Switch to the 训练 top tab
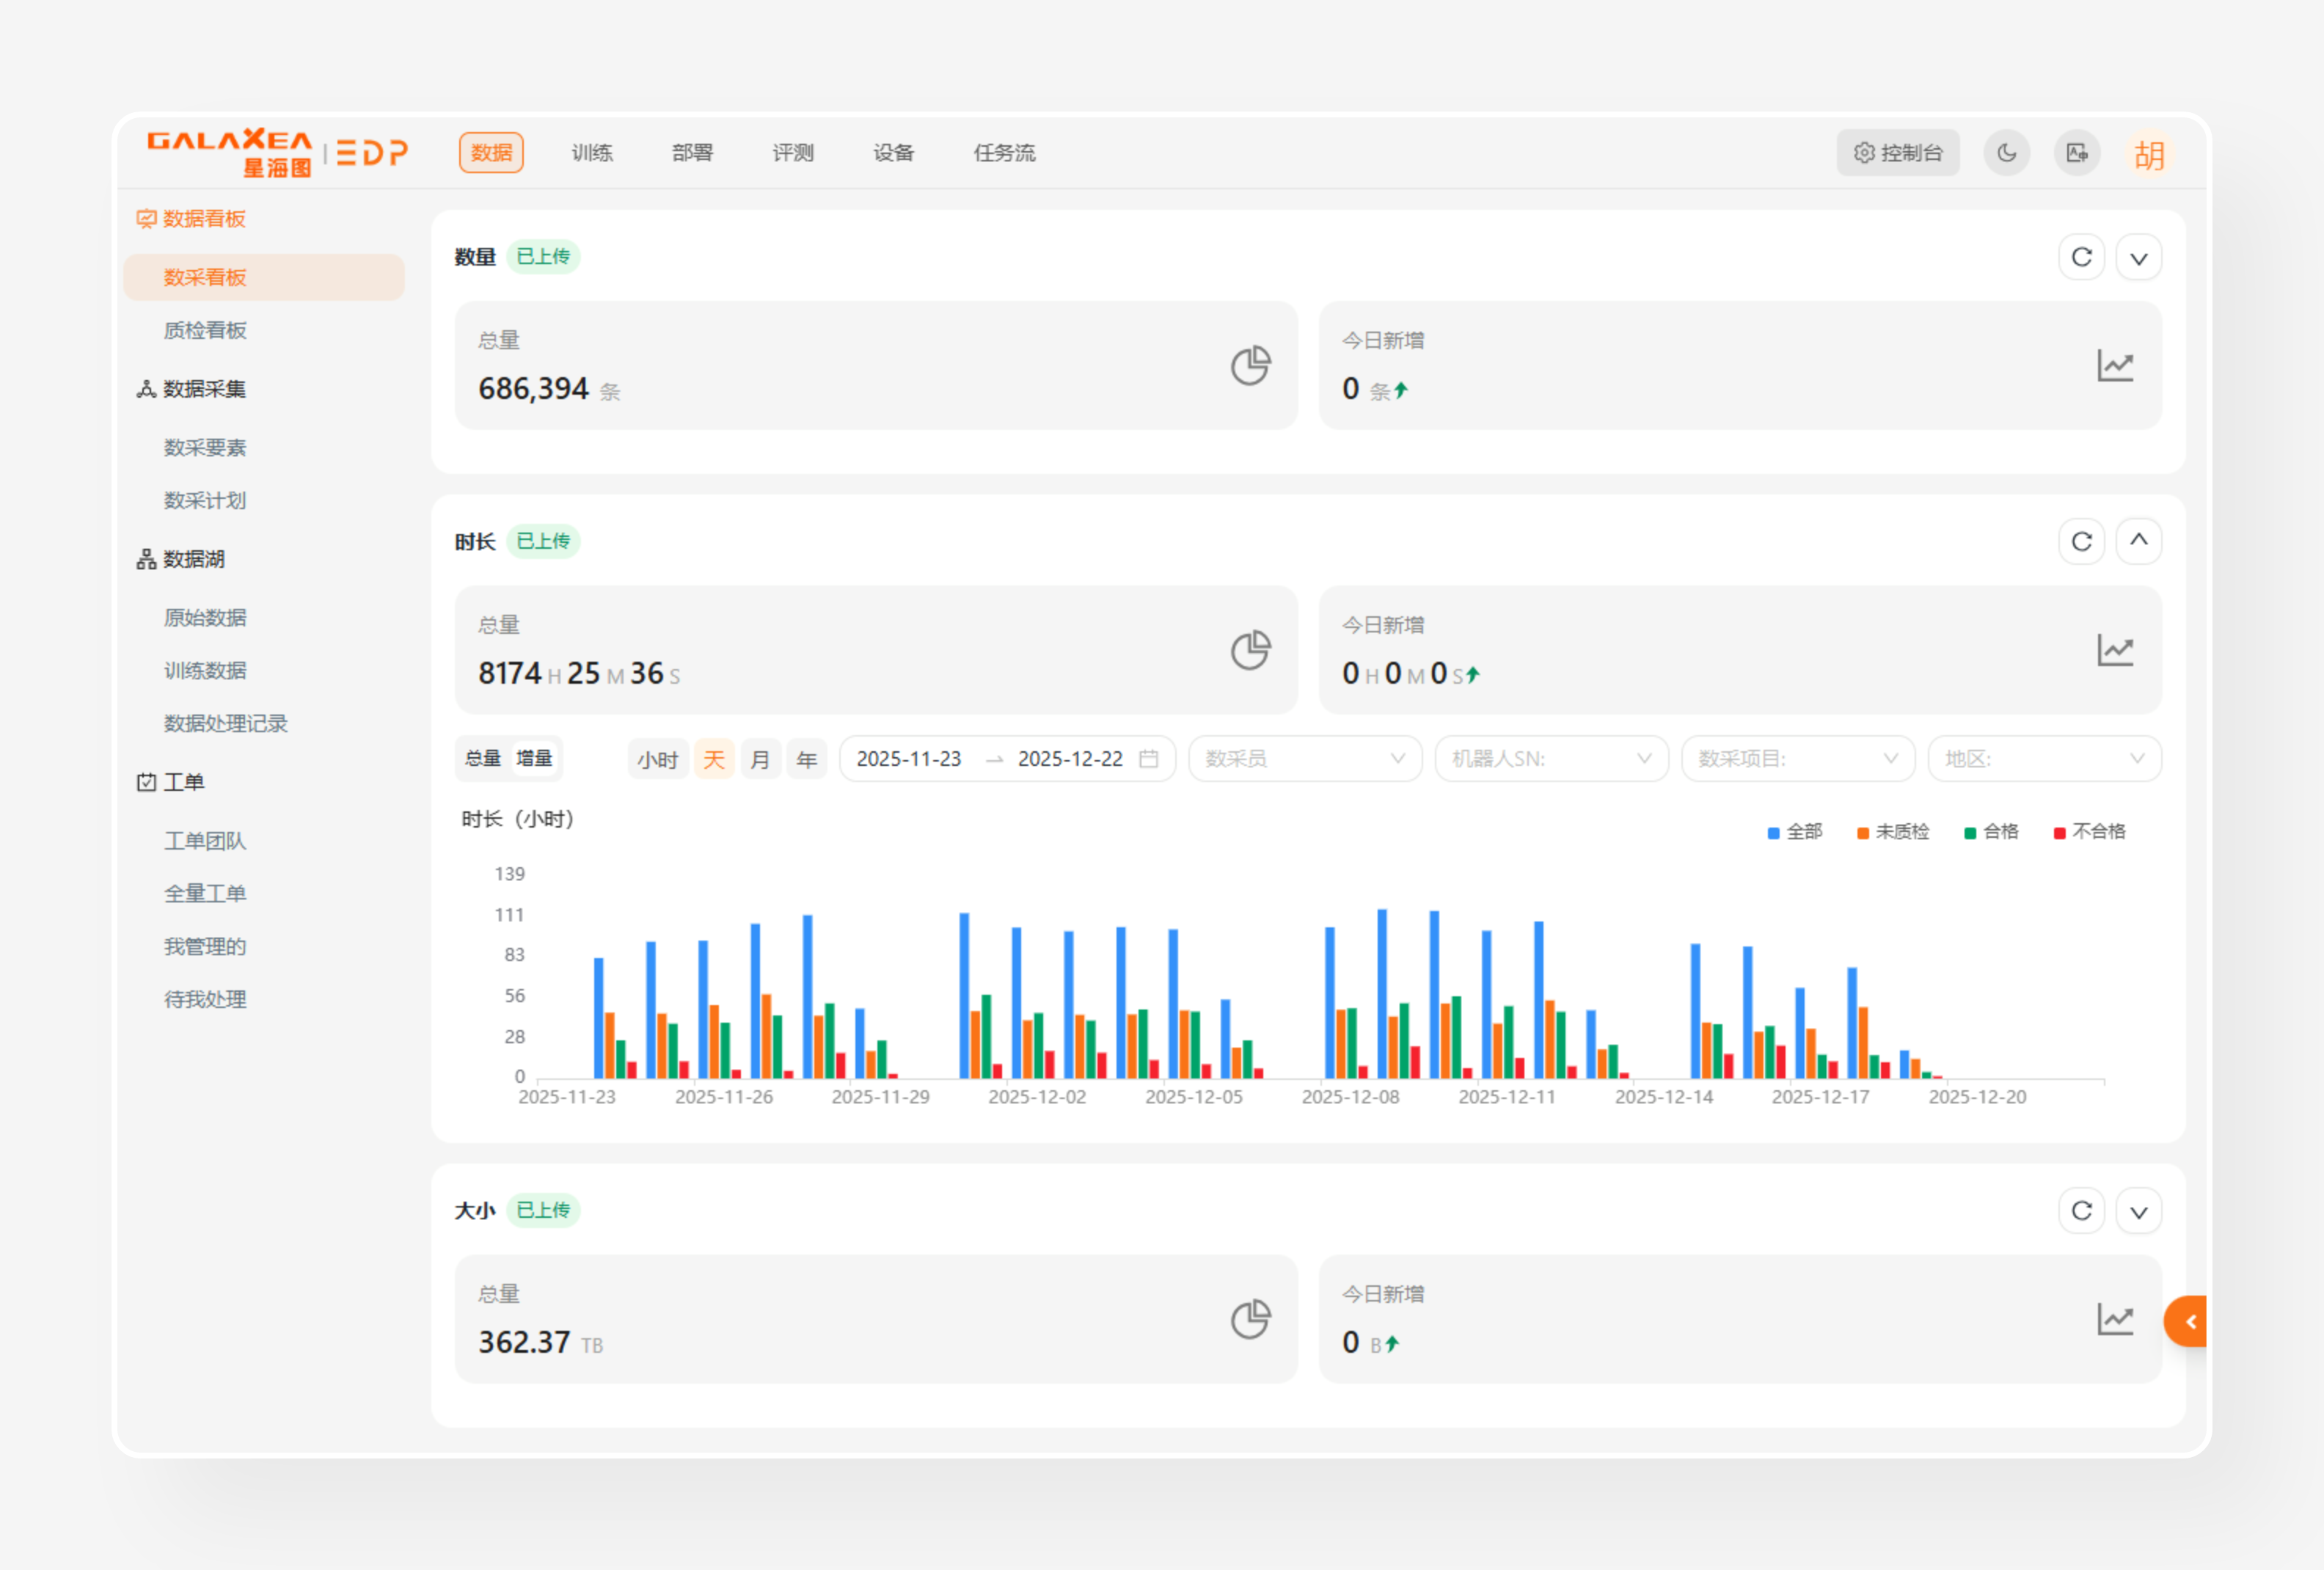 pyautogui.click(x=592, y=153)
